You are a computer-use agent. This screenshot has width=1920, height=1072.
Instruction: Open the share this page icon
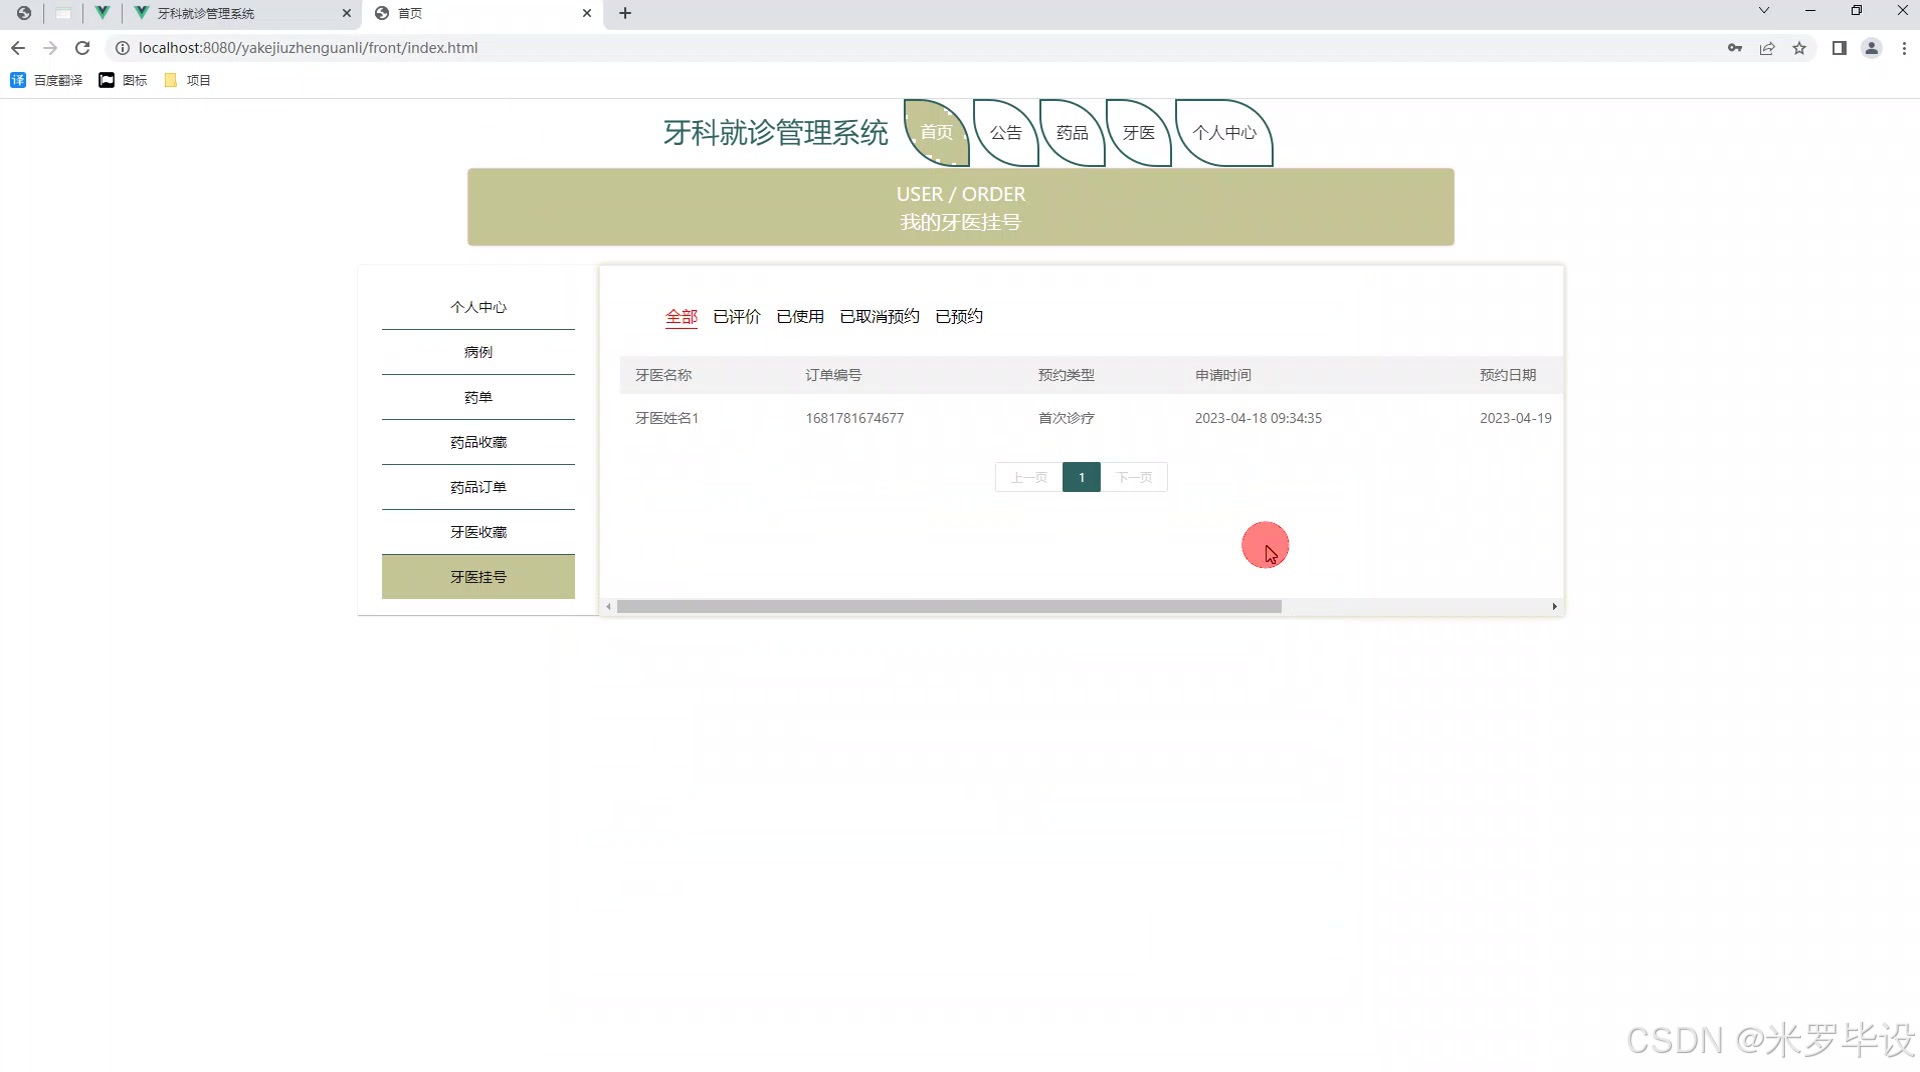1766,47
